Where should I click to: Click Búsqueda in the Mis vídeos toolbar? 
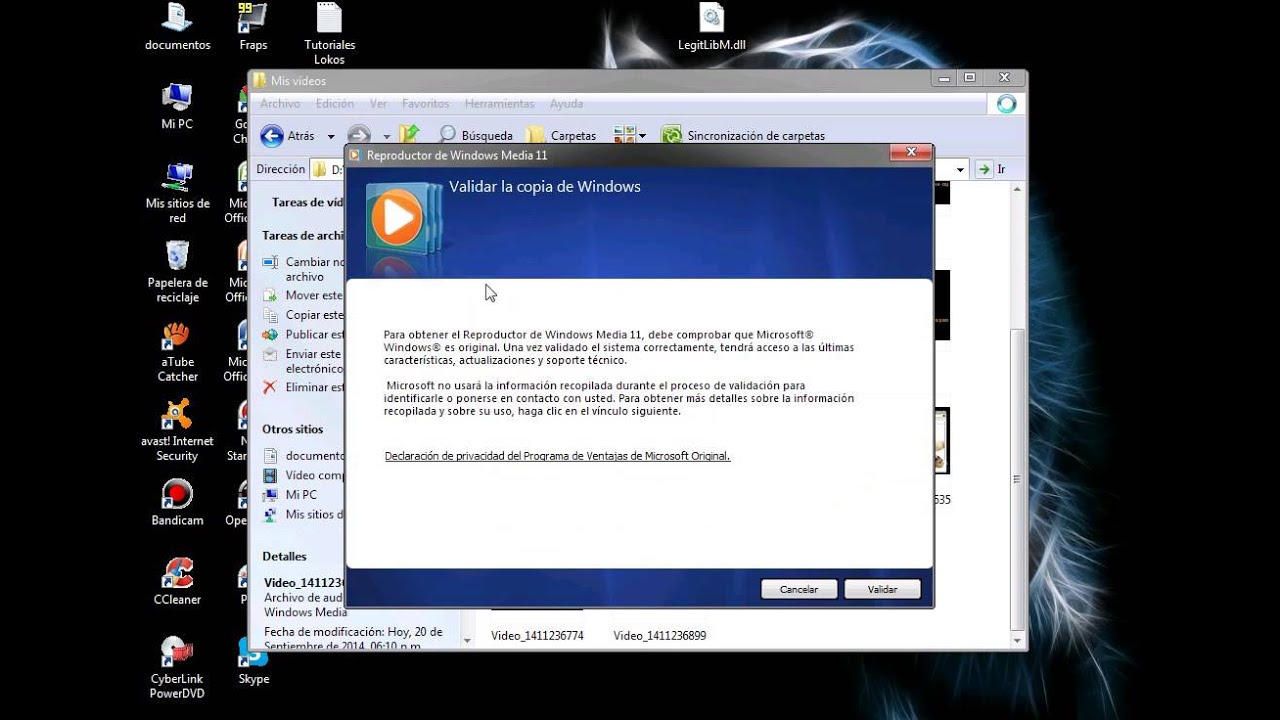475,135
